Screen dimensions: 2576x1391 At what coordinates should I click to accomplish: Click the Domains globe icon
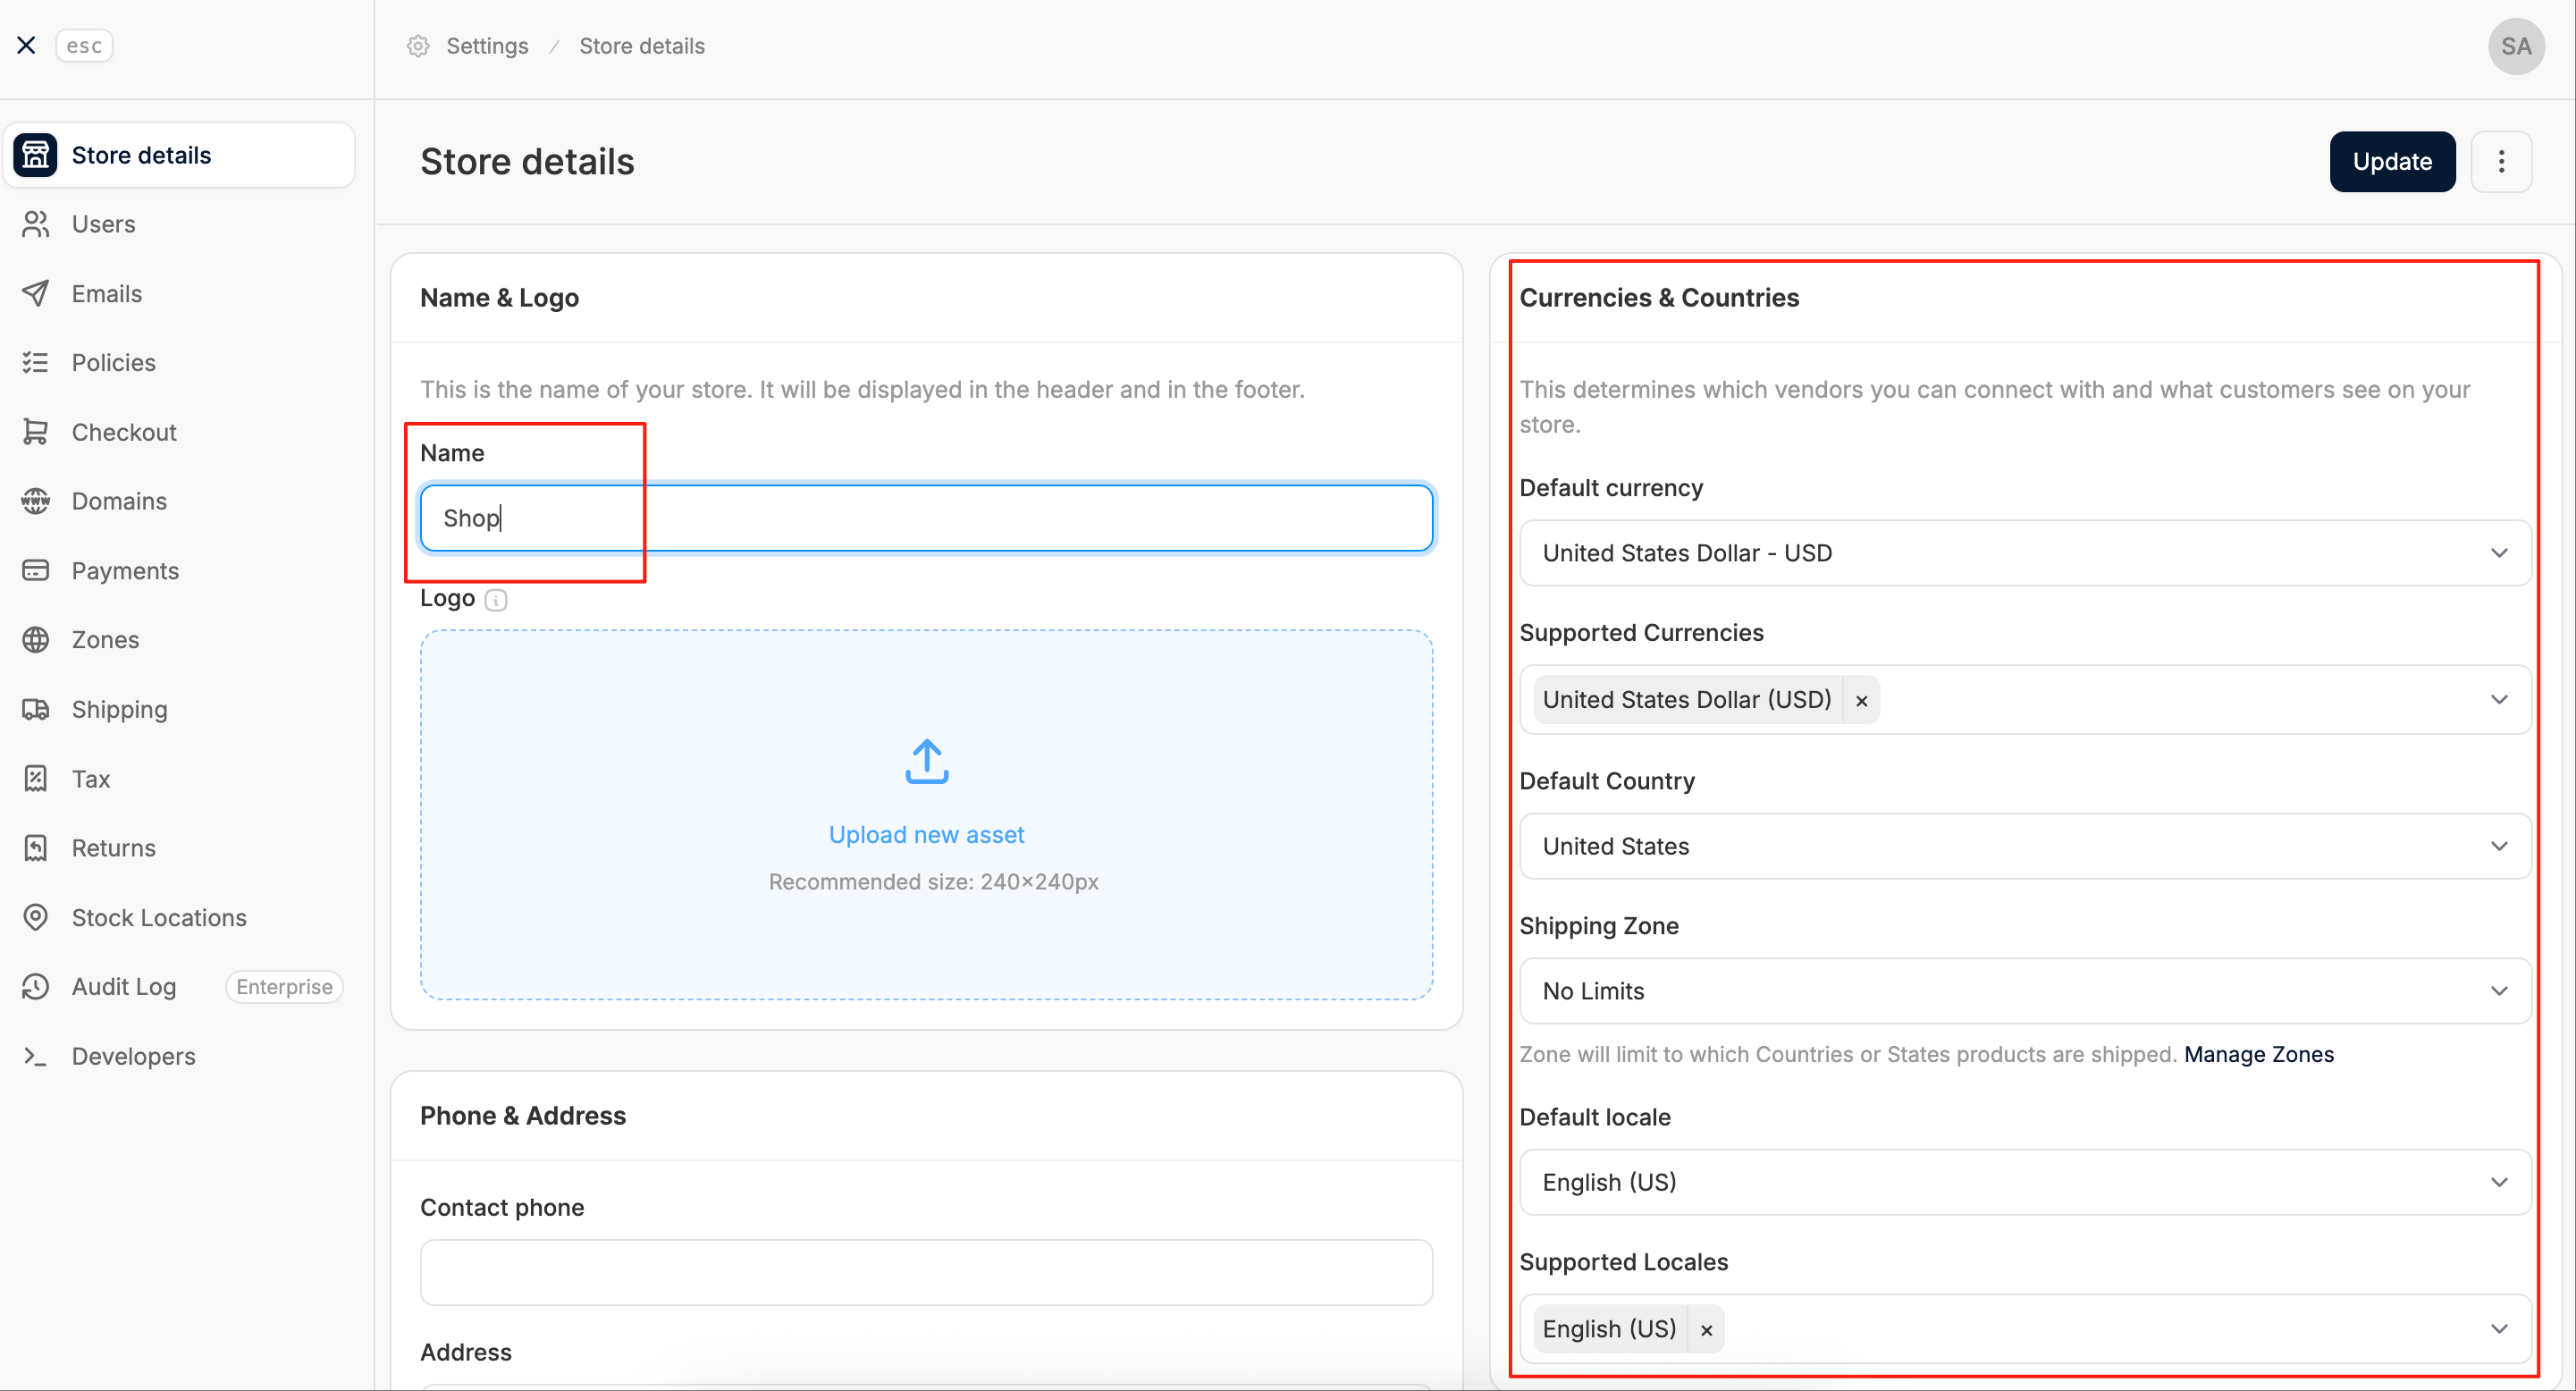tap(36, 501)
